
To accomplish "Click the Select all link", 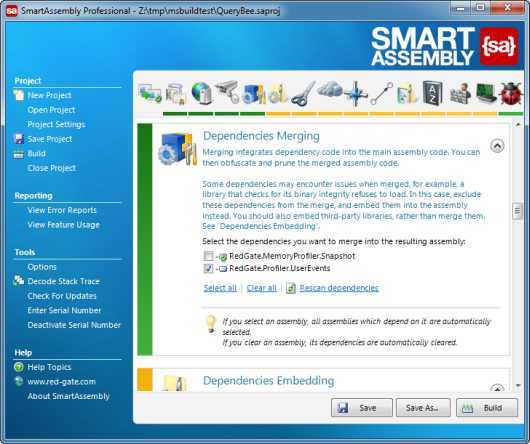I will [220, 288].
